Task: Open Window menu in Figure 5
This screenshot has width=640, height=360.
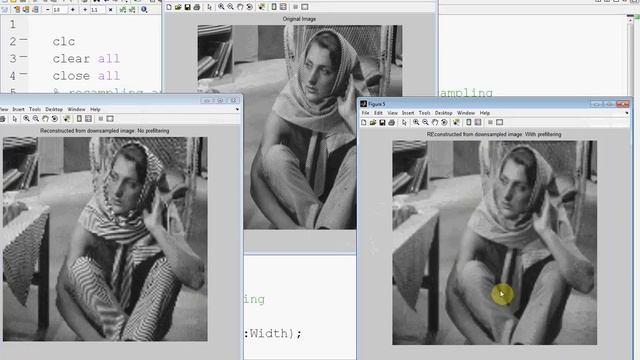Action: 466,113
